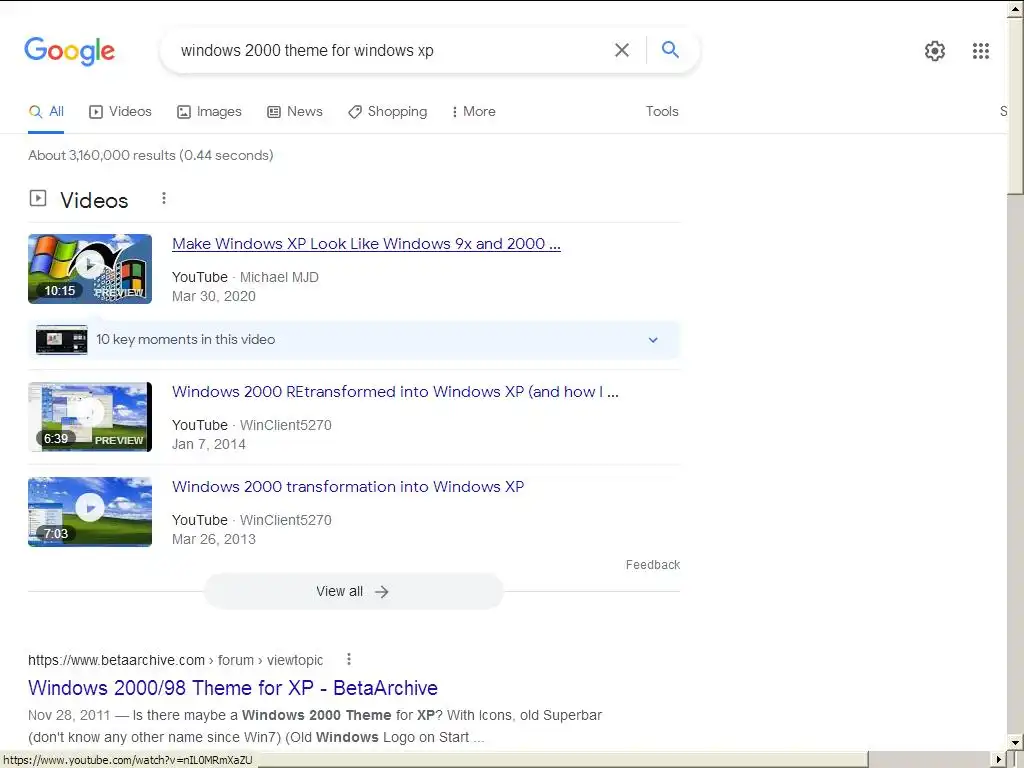Click the Videos section heading icon
The image size is (1024, 768).
pyautogui.click(x=38, y=198)
